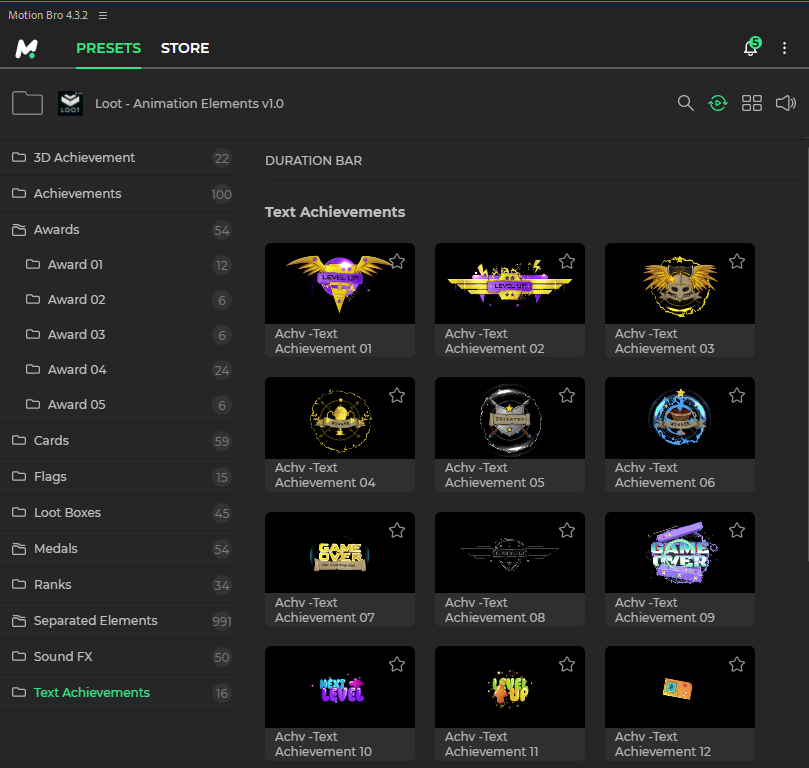Star the Text Achievement 11 preset
Image resolution: width=809 pixels, height=768 pixels.
(x=567, y=664)
